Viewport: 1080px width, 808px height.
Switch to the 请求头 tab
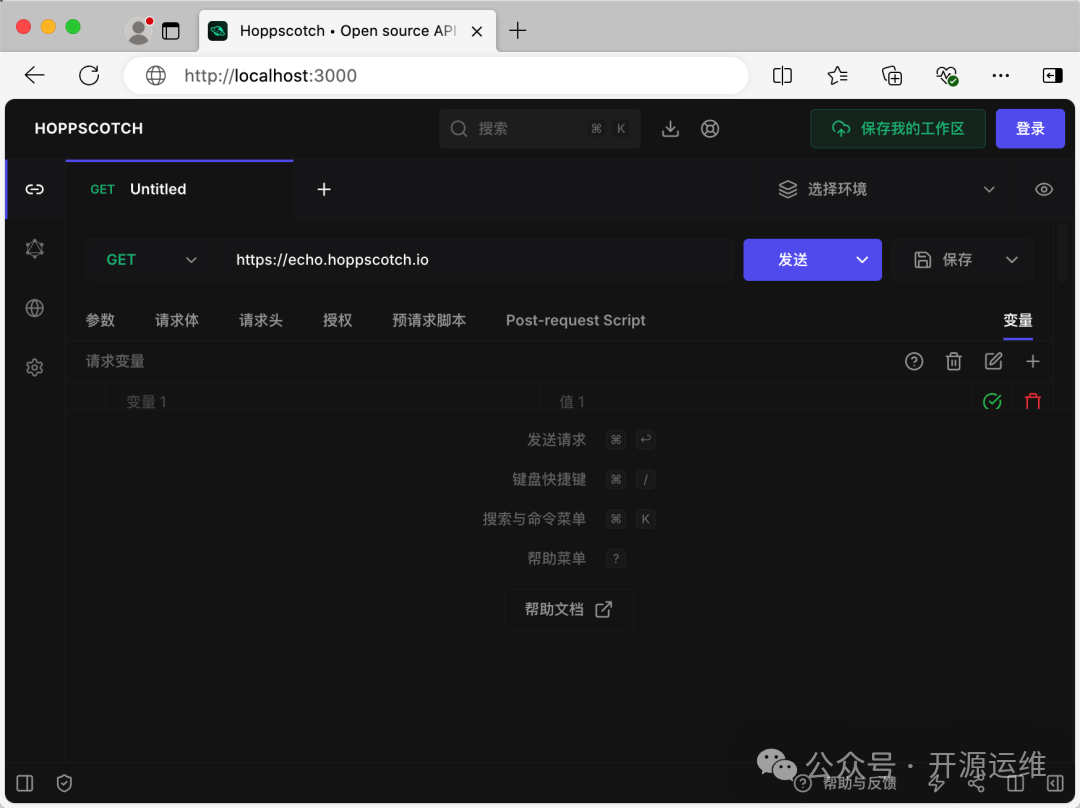click(x=260, y=320)
